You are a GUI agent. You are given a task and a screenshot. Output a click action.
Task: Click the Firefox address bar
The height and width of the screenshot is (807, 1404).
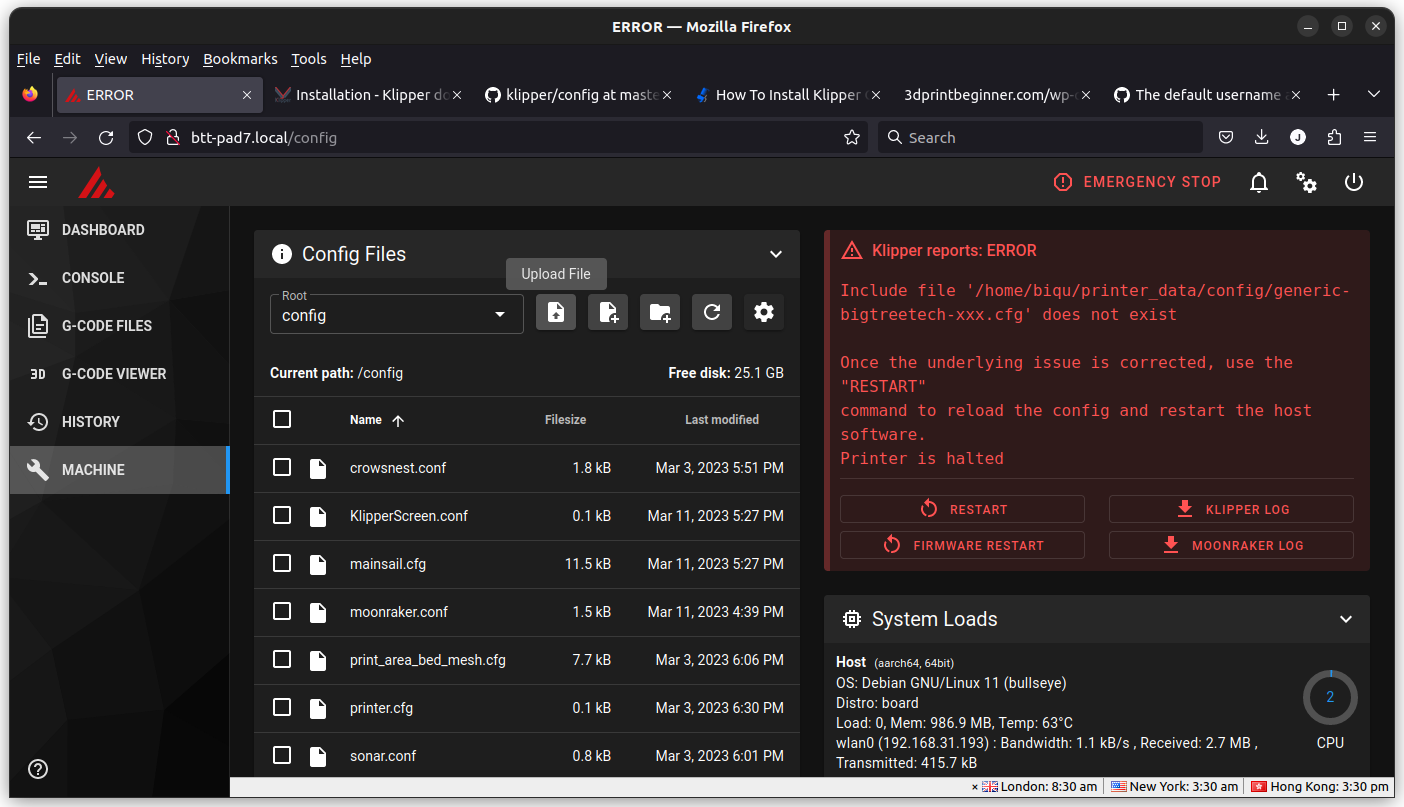pyautogui.click(x=500, y=138)
